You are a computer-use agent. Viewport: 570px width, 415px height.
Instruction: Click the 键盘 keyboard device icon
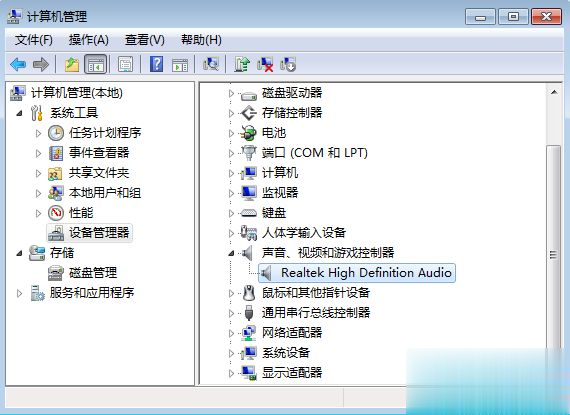click(x=249, y=213)
